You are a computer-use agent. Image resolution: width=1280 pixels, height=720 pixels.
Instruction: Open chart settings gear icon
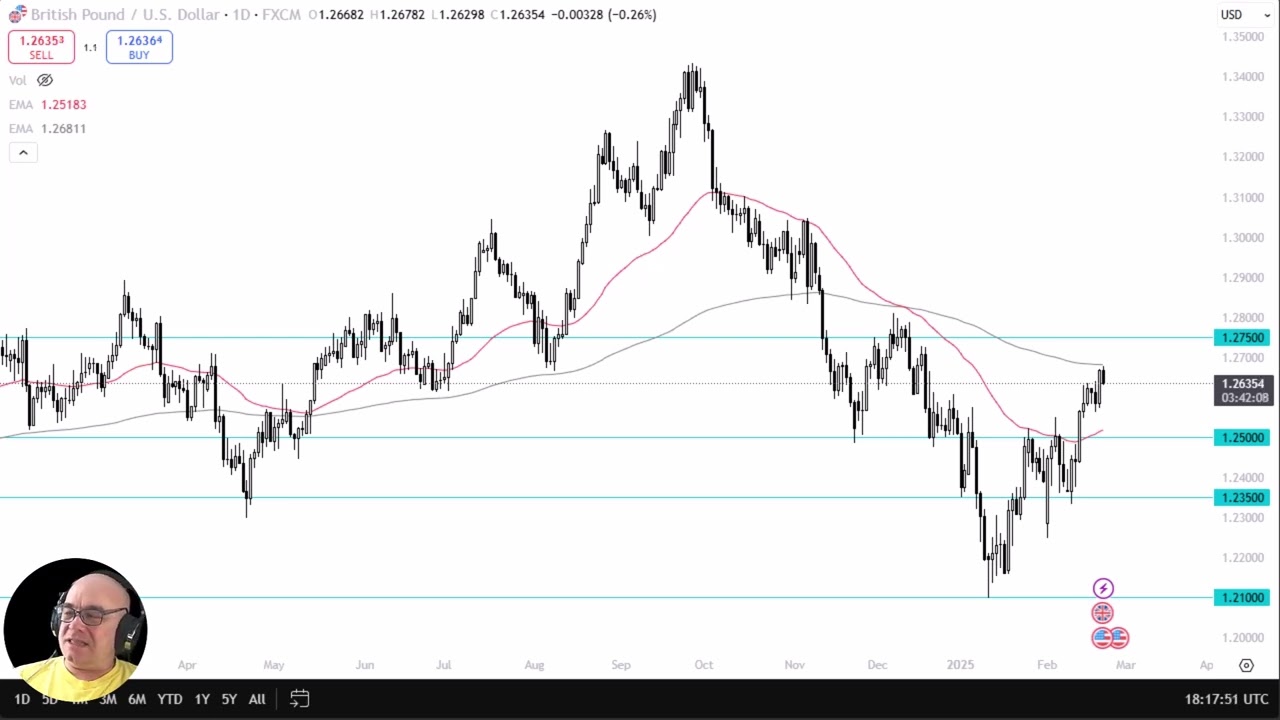(1246, 665)
